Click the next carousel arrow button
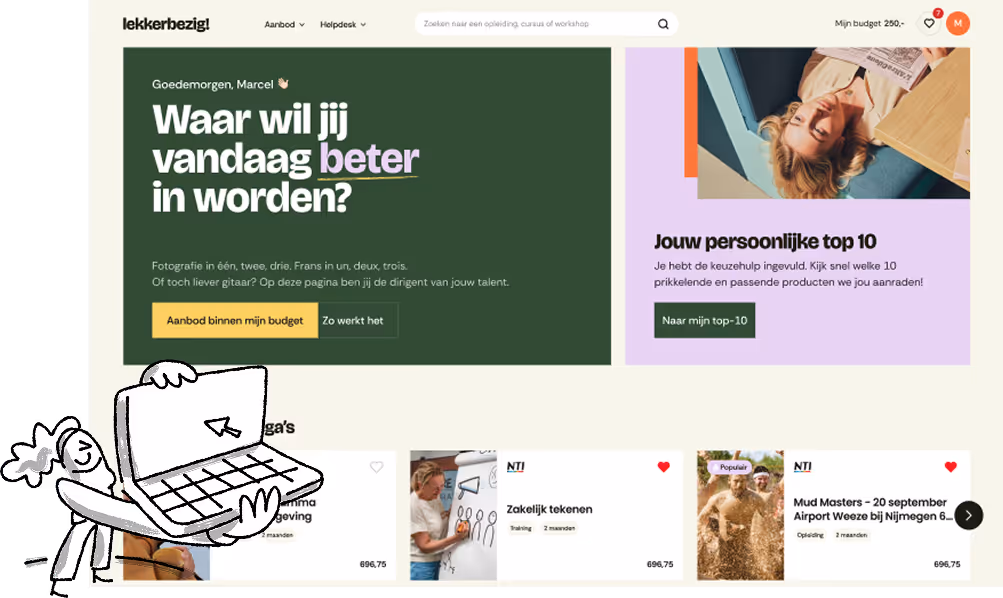 968,515
